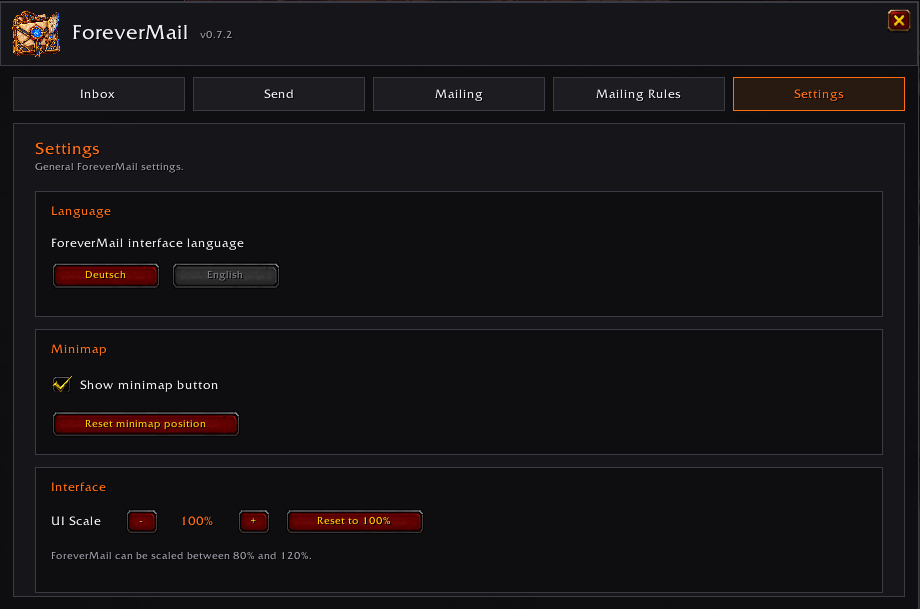Viewport: 920px width, 609px height.
Task: Toggle the Show minimap button checkbox
Action: pyautogui.click(x=62, y=384)
